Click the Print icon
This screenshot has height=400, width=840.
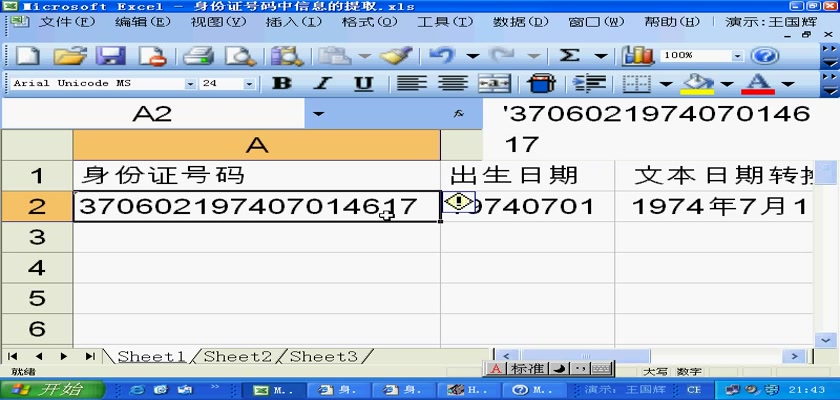tap(198, 56)
